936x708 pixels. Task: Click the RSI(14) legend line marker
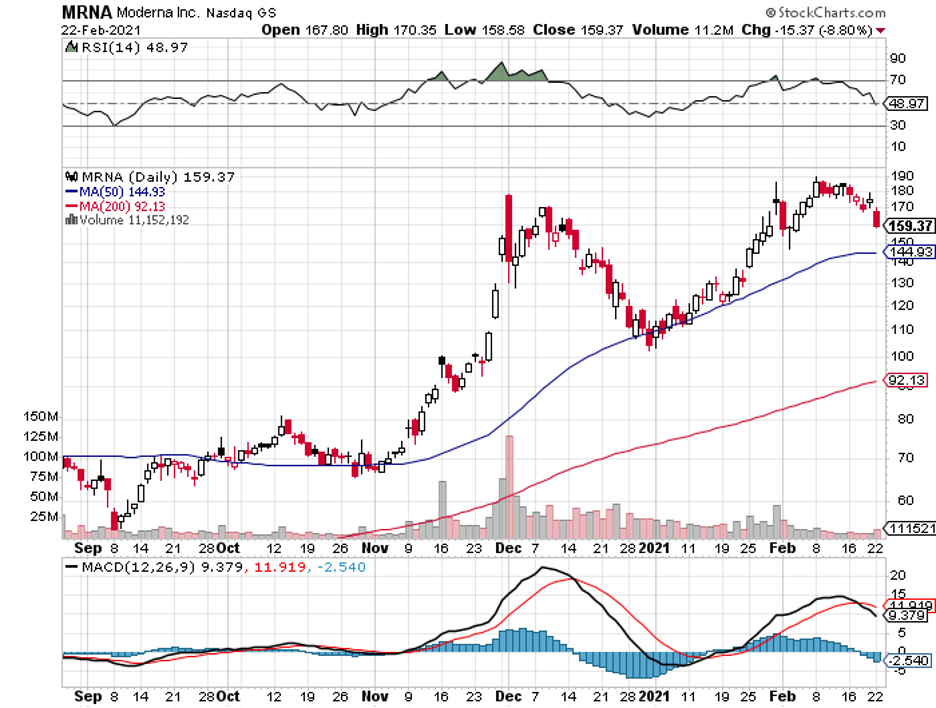(x=70, y=48)
